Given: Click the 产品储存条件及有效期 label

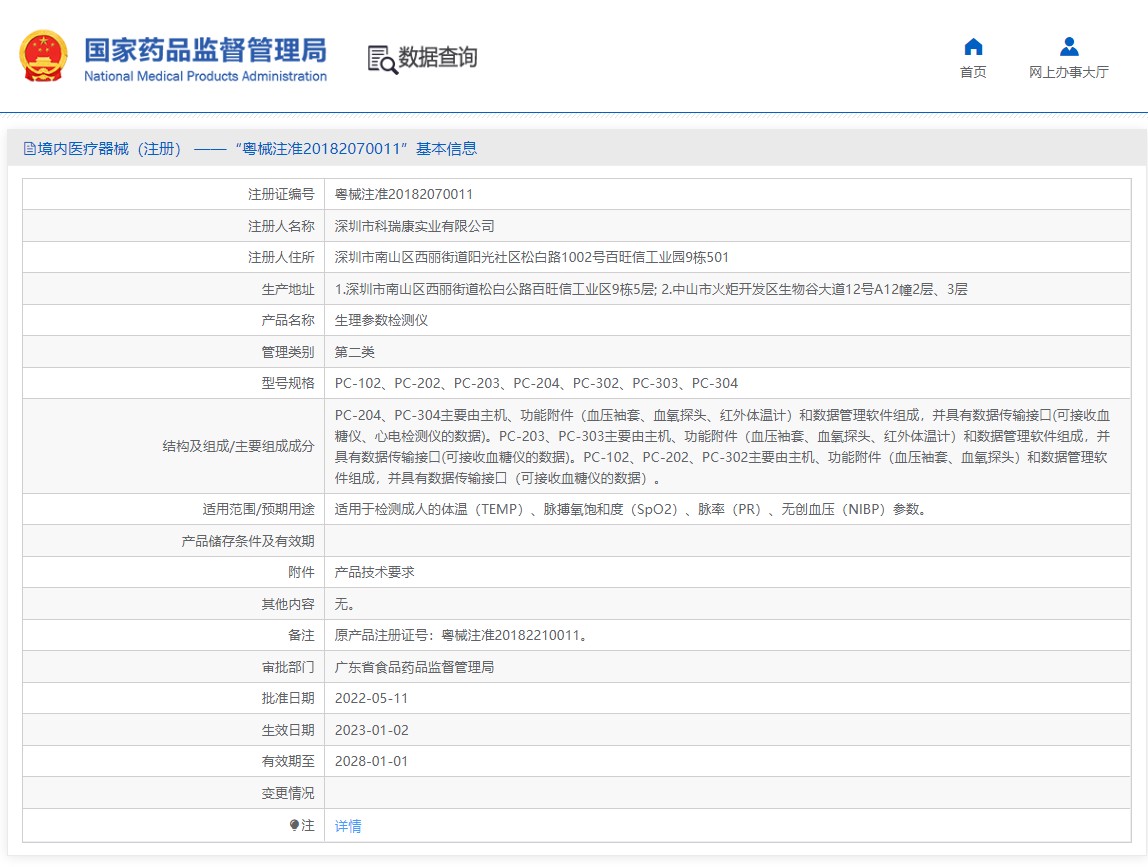Looking at the screenshot, I should click(248, 541).
